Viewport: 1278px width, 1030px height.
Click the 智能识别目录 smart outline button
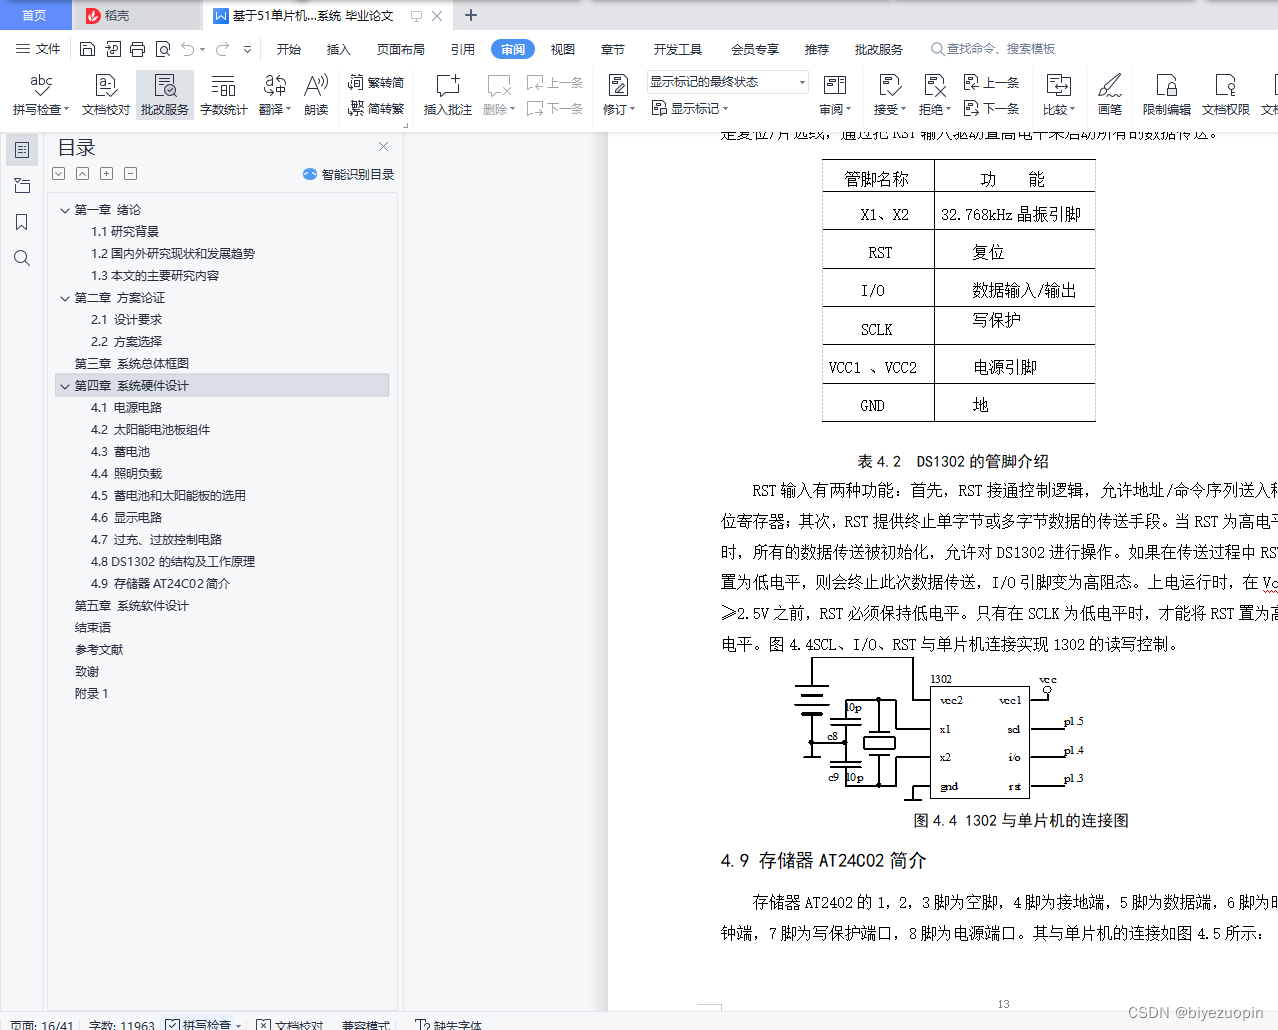pyautogui.click(x=352, y=174)
